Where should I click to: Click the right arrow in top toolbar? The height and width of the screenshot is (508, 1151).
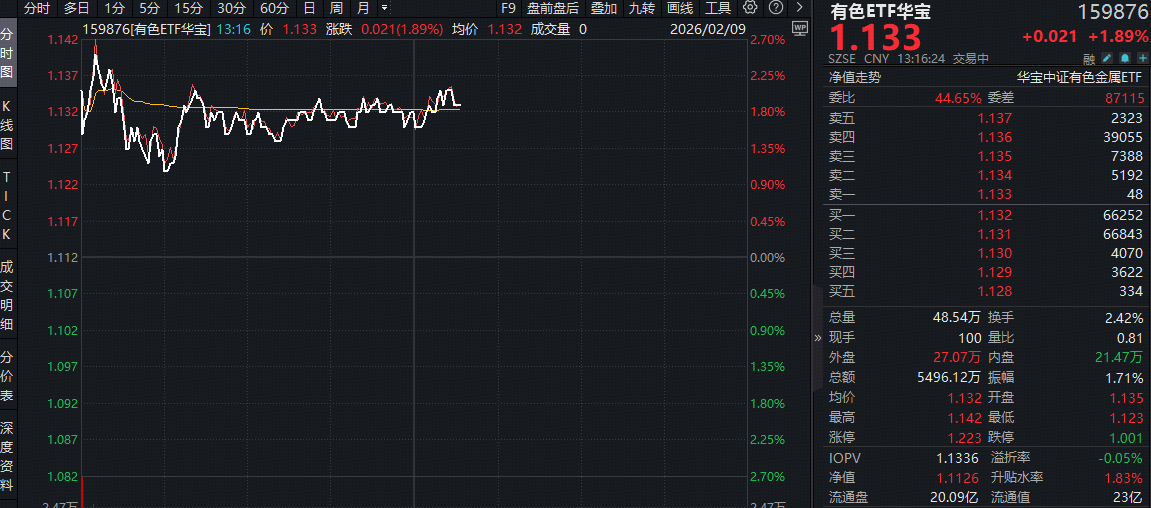coord(798,8)
